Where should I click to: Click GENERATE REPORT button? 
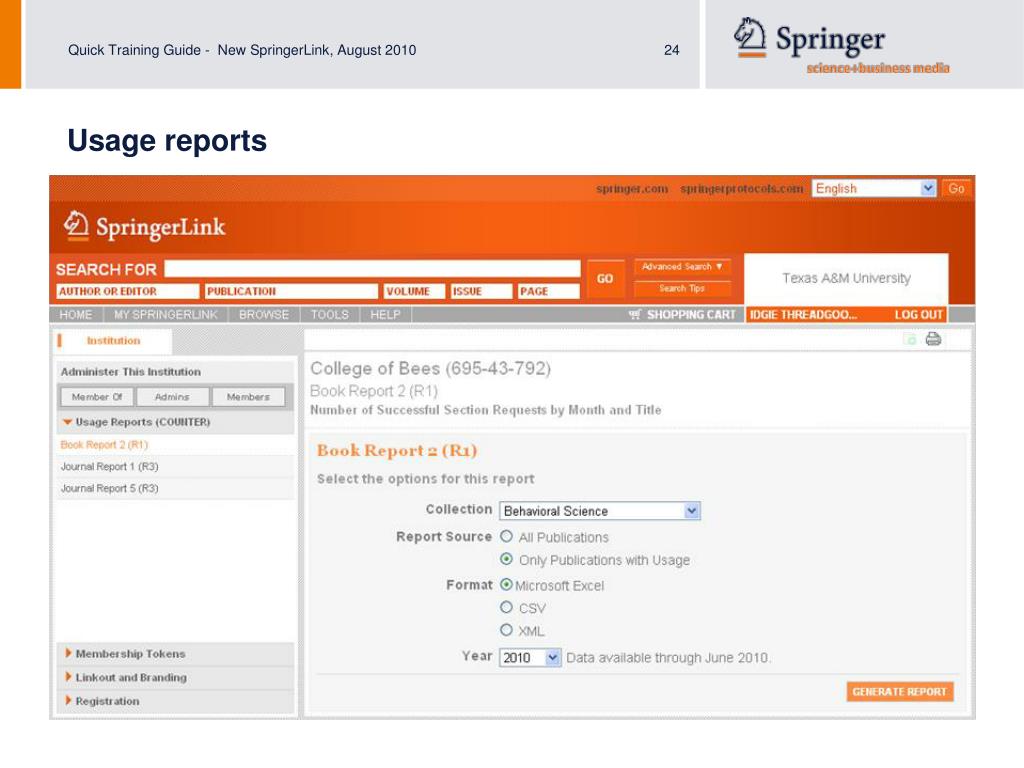(900, 692)
